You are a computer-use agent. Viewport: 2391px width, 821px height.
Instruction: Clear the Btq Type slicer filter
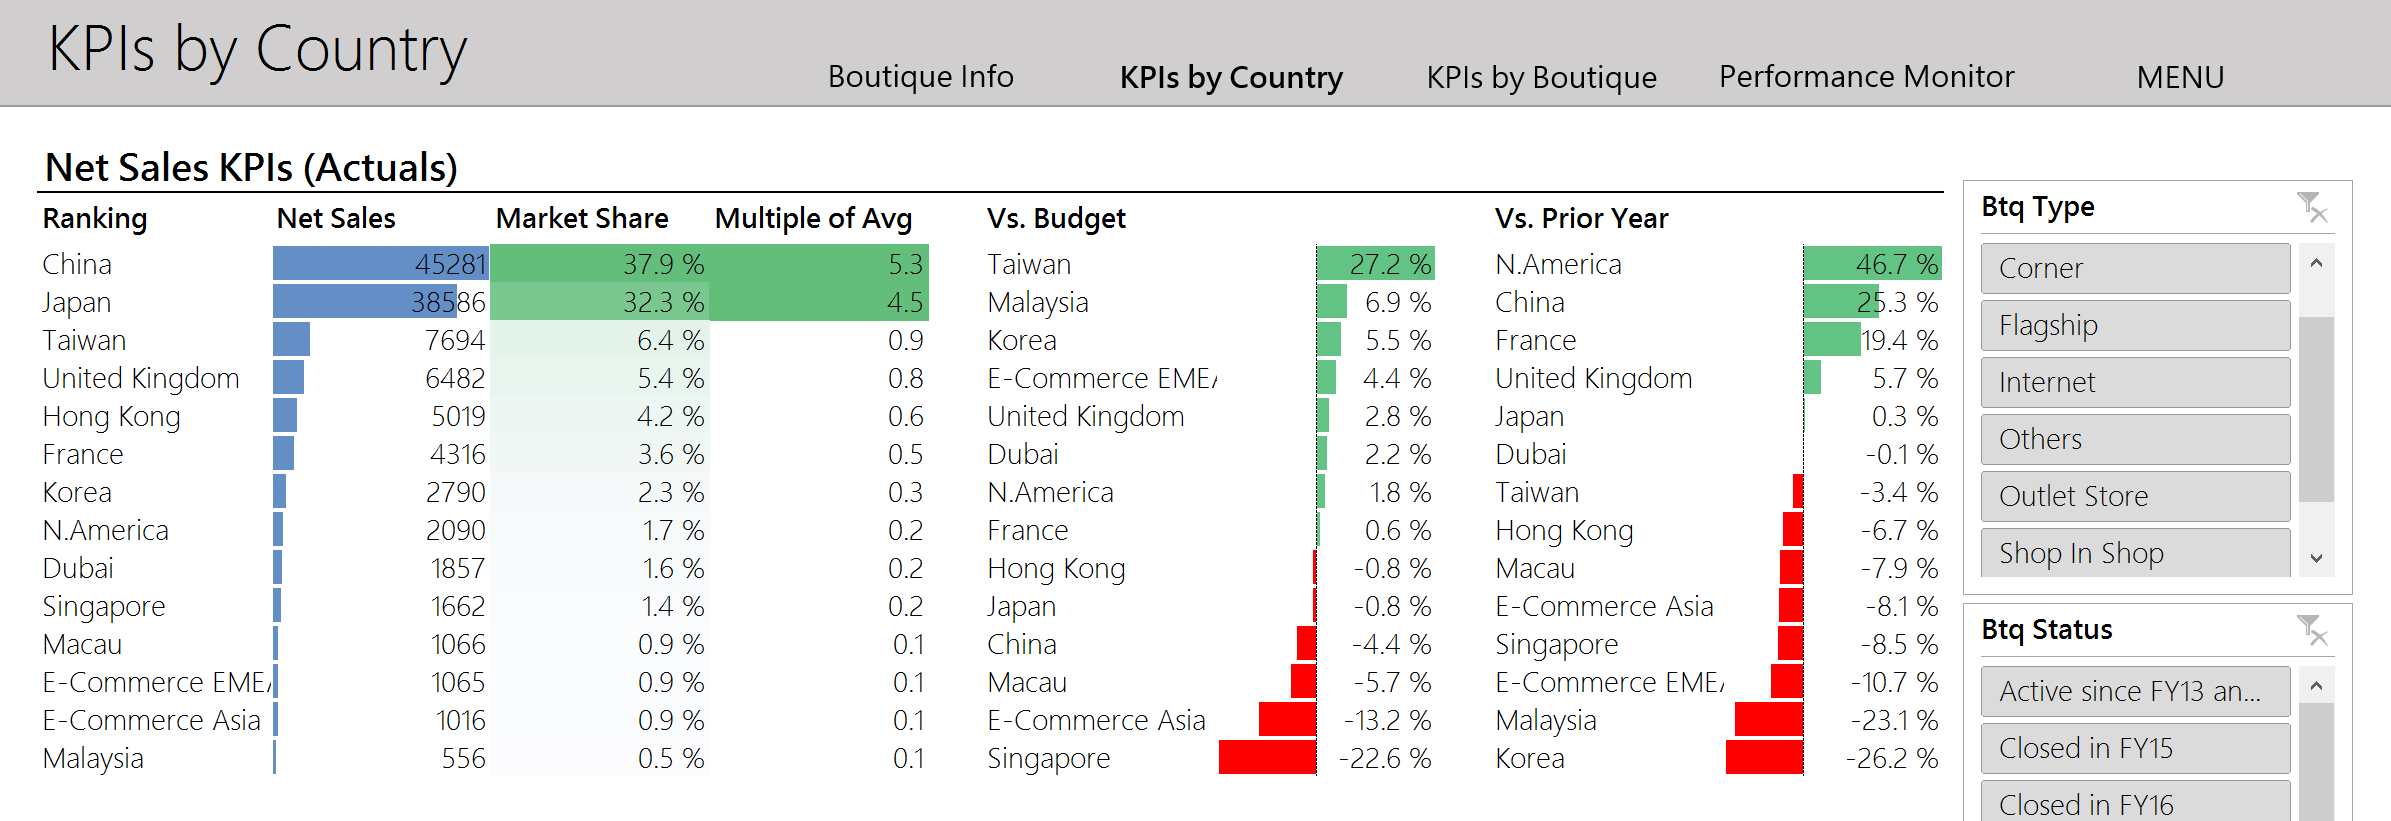[2312, 208]
